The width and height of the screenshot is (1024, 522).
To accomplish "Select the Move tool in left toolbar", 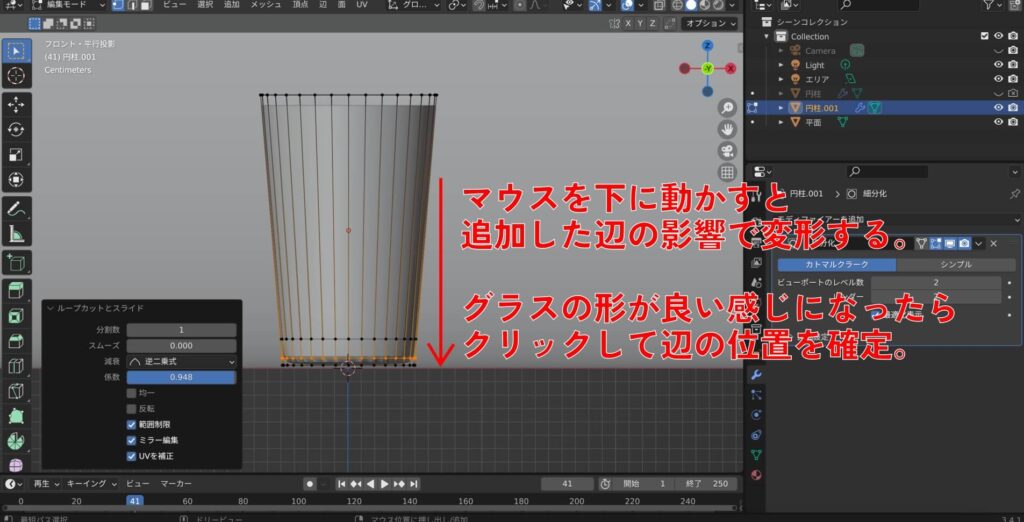I will (x=16, y=105).
